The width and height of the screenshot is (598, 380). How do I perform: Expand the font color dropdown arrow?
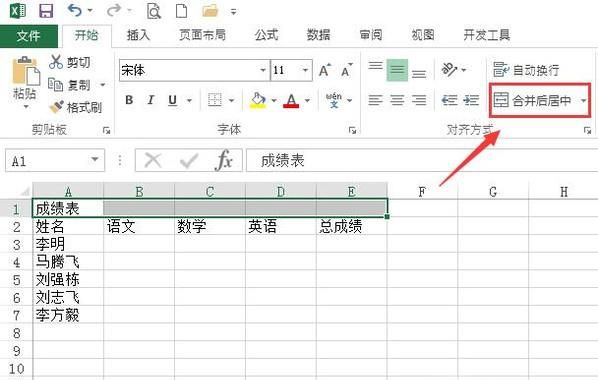[x=307, y=100]
